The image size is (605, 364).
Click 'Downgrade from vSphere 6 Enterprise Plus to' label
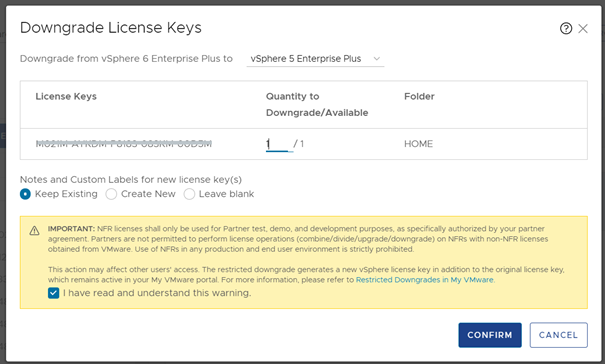126,59
